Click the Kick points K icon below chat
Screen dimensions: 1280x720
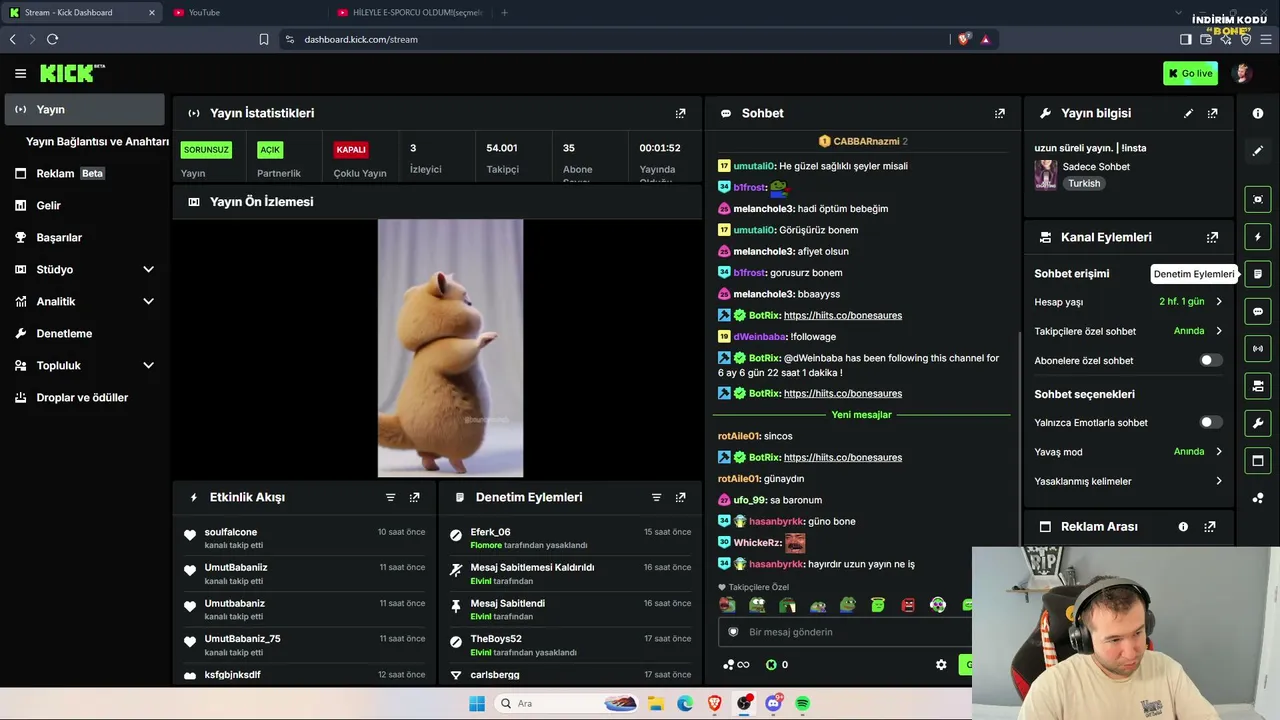[x=771, y=665]
